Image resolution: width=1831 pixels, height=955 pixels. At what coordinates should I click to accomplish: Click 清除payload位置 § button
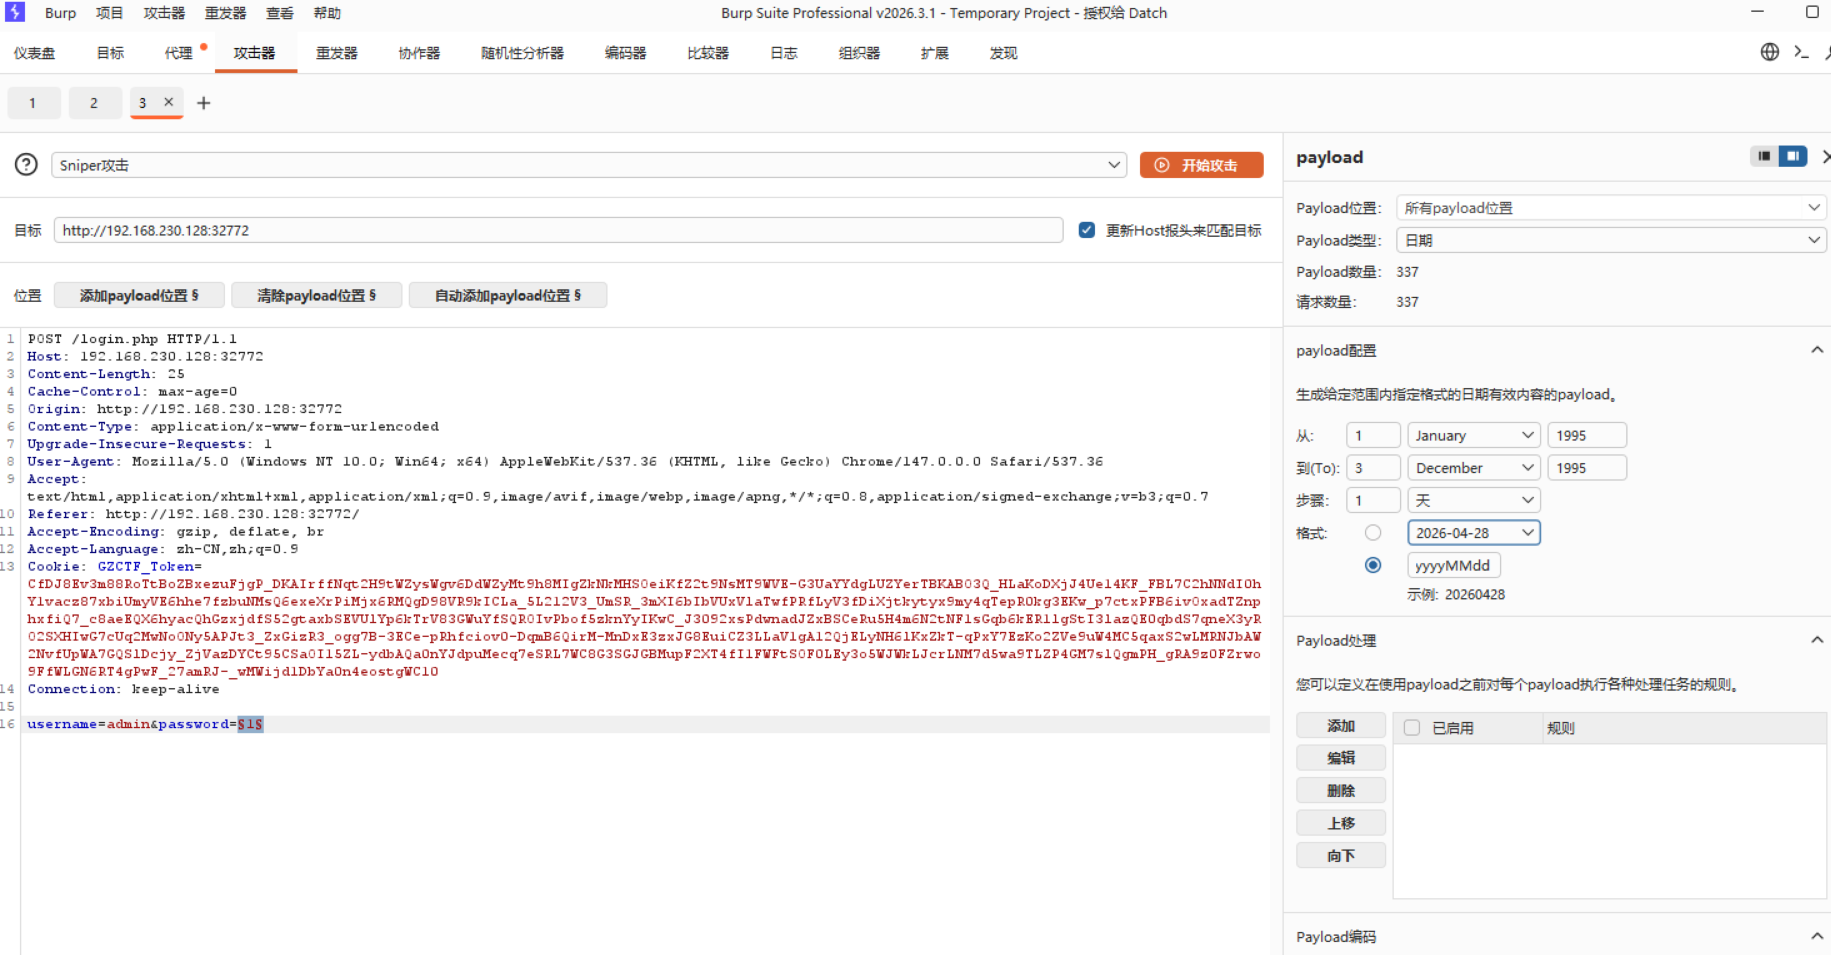[317, 295]
